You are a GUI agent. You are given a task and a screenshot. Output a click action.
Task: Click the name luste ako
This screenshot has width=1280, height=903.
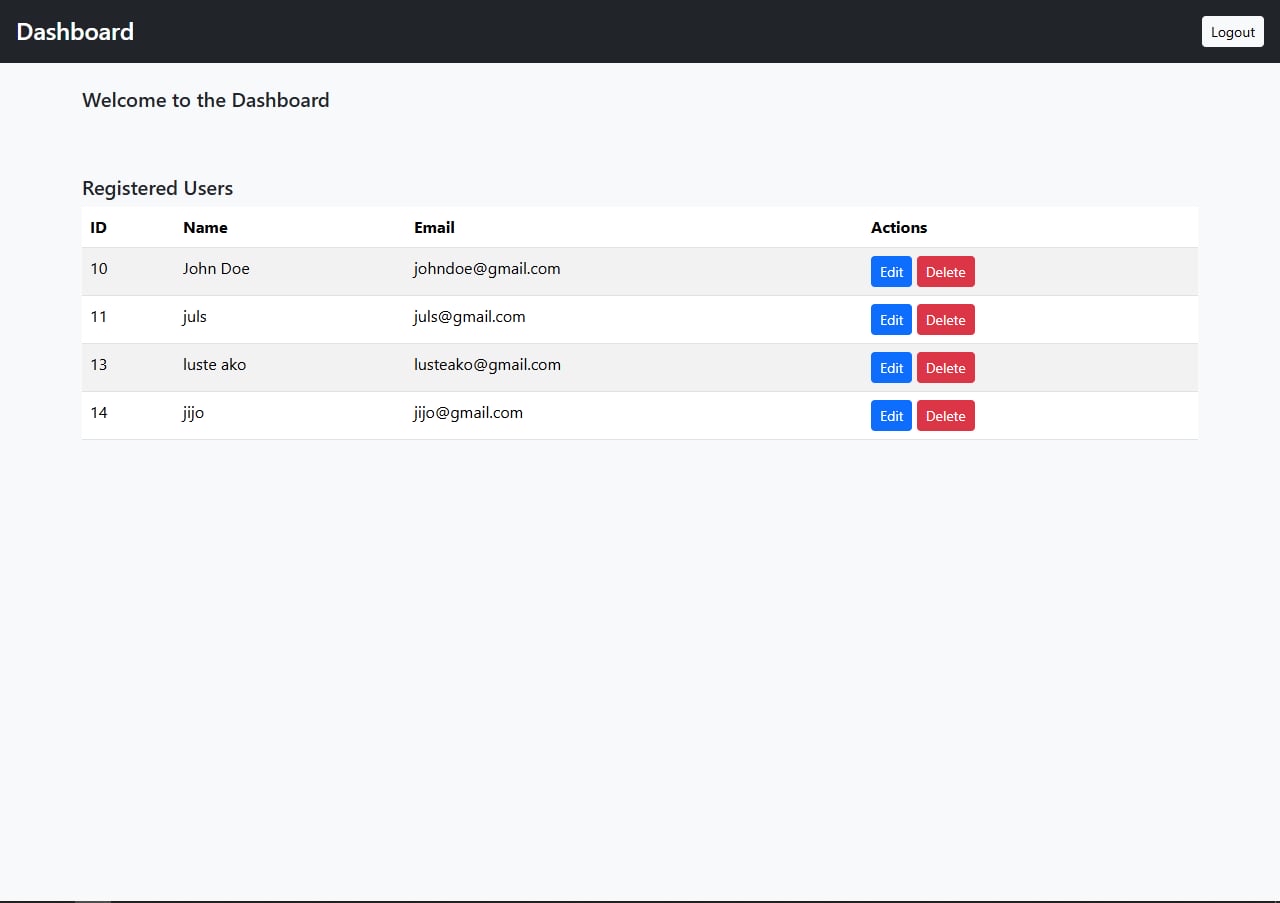point(214,365)
